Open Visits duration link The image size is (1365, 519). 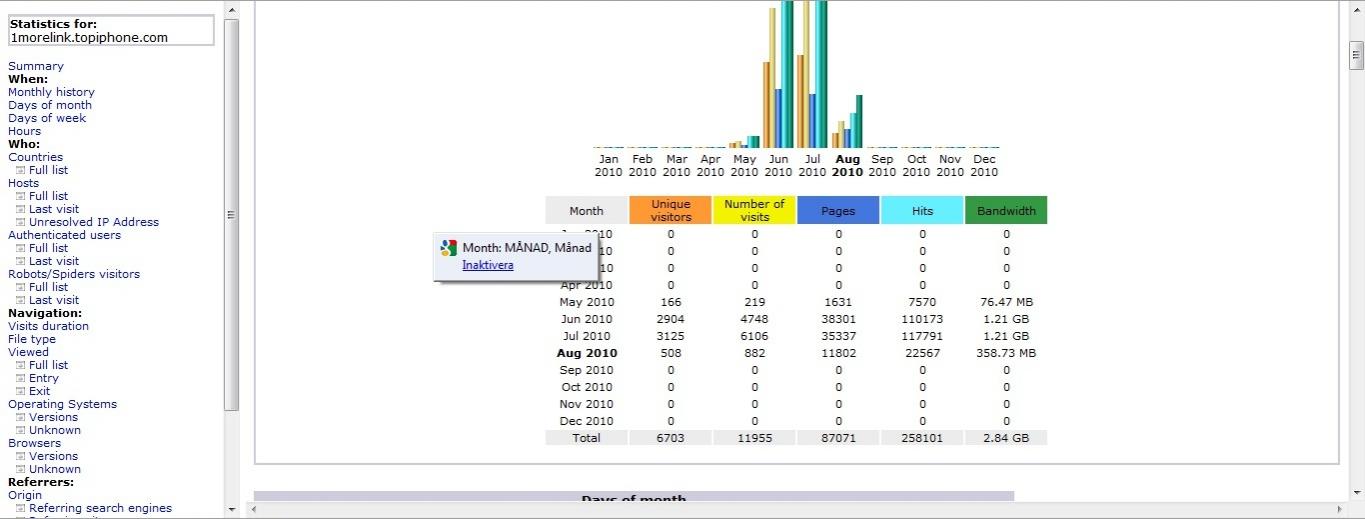(x=48, y=326)
